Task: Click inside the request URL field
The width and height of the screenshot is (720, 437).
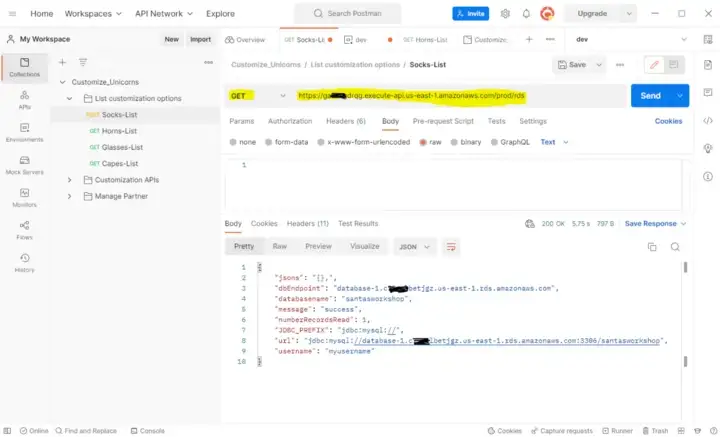Action: (x=459, y=96)
